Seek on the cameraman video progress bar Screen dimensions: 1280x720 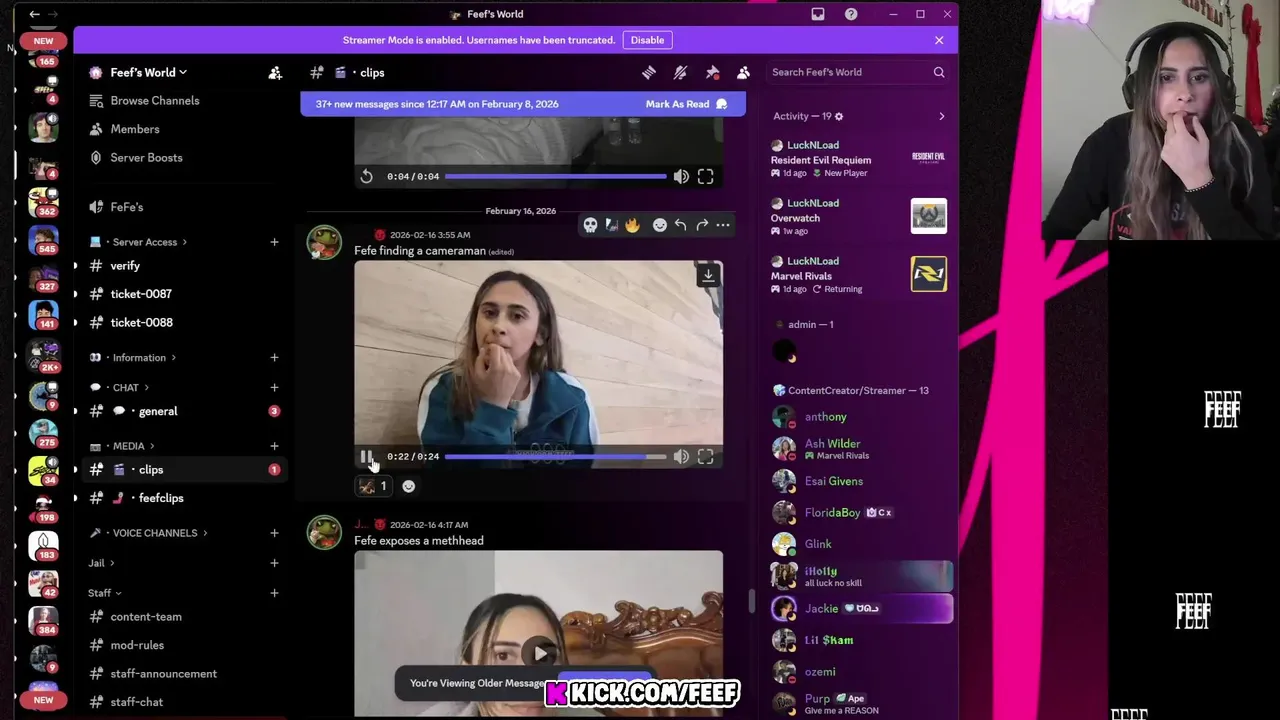coord(555,457)
